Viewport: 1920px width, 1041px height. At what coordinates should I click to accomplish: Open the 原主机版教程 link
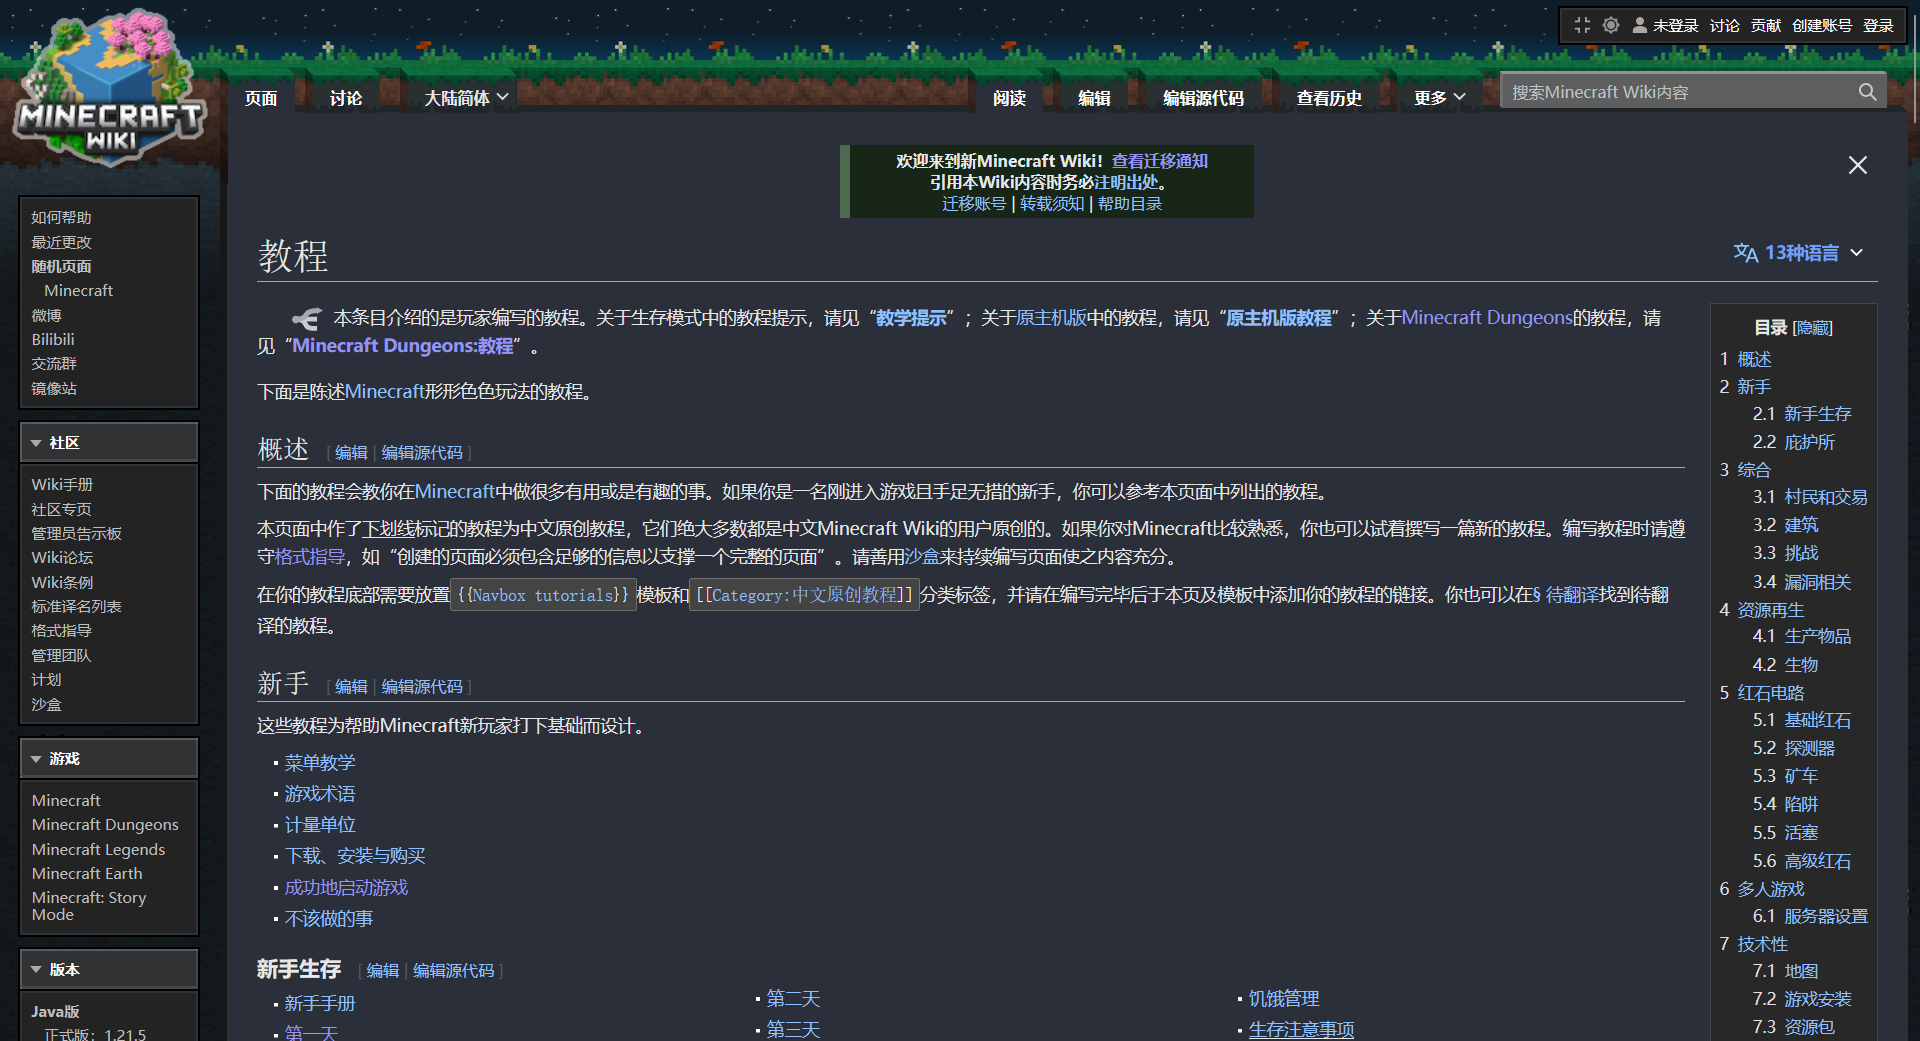click(1279, 318)
